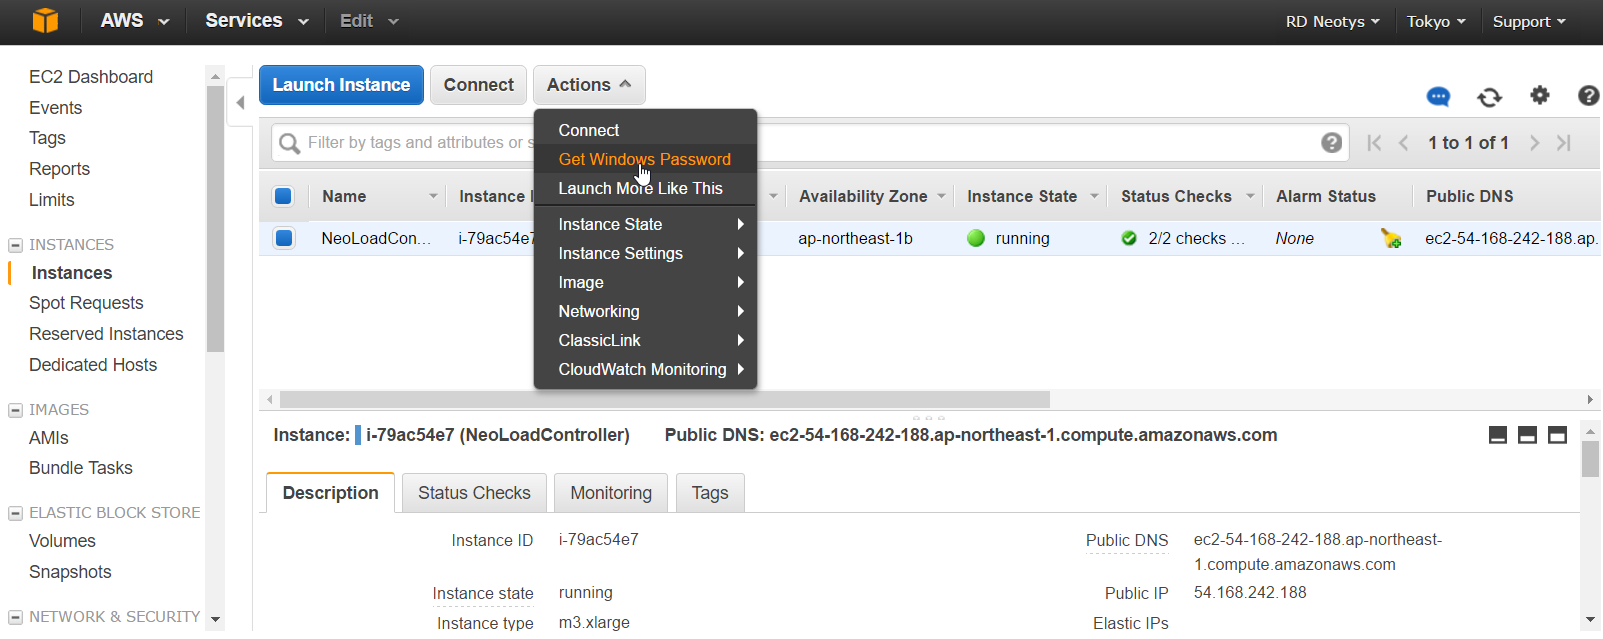Open the Networking submenu

coord(645,311)
